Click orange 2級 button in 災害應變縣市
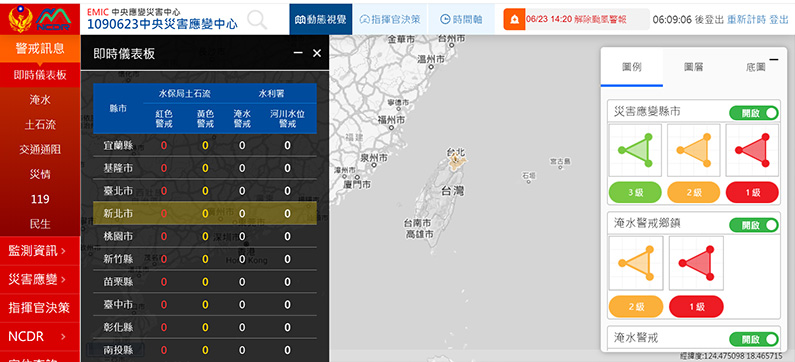The height and width of the screenshot is (362, 795). (694, 192)
